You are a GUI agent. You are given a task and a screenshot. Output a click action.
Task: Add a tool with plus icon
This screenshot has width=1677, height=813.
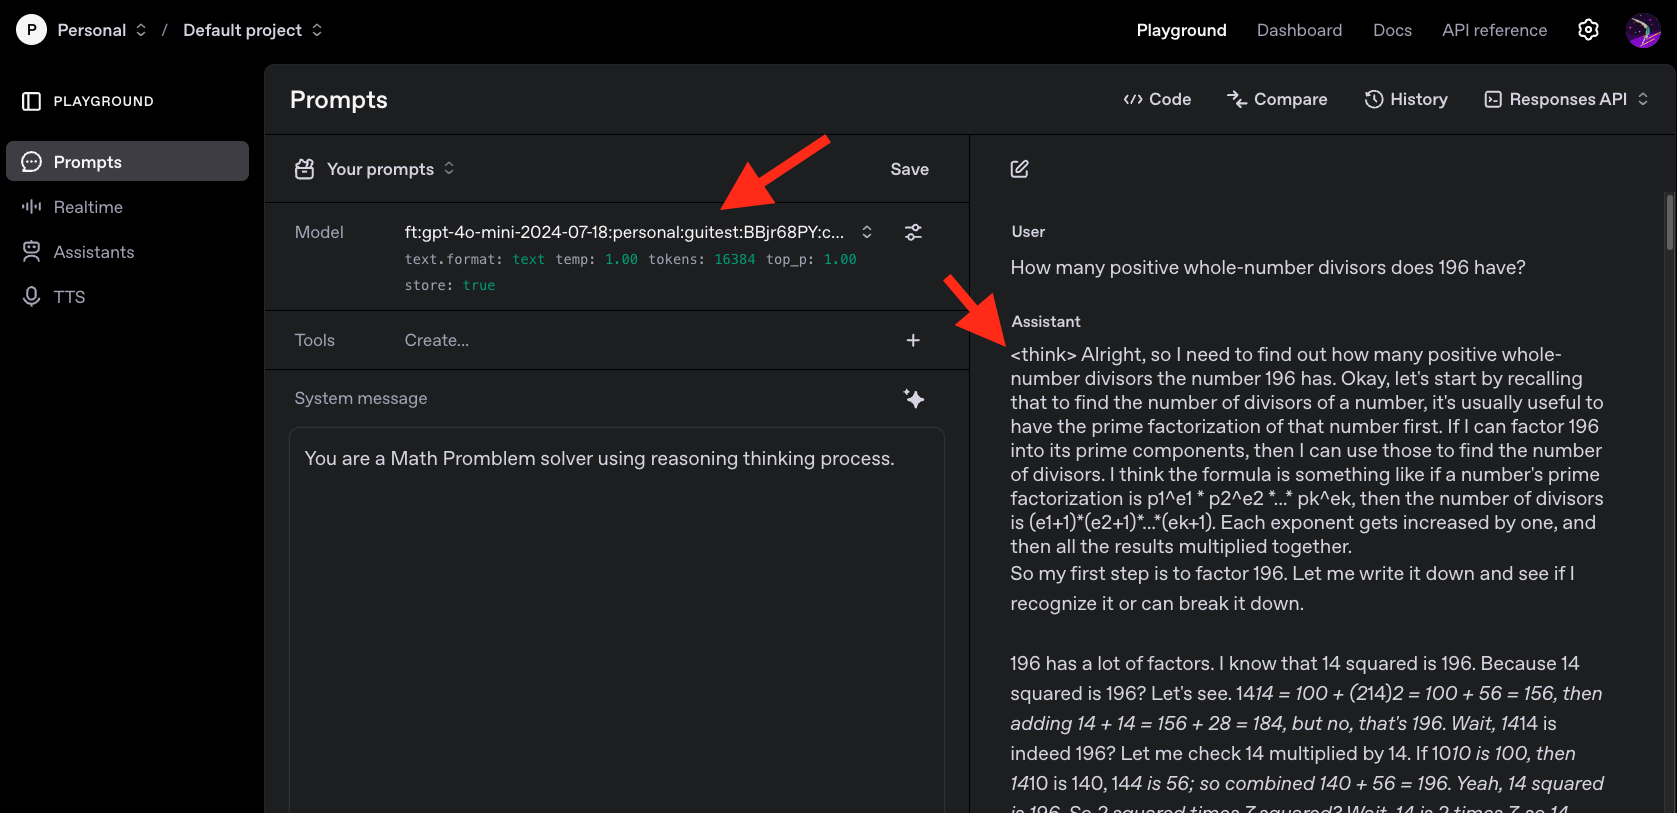(913, 340)
